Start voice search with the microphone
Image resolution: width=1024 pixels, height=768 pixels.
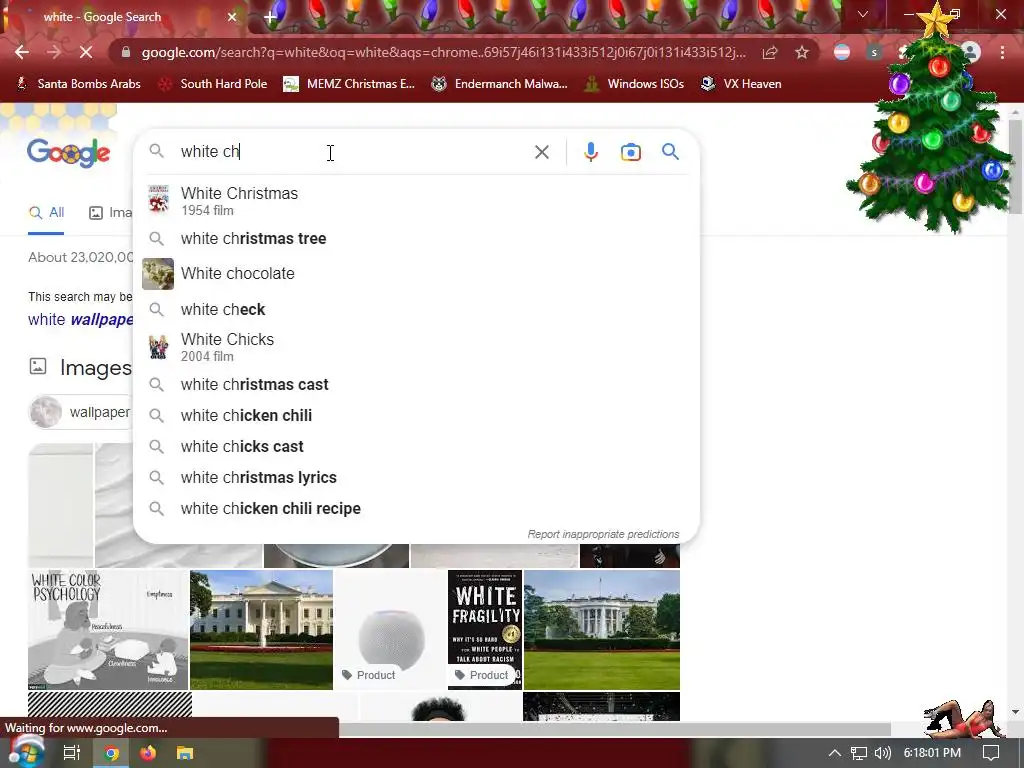590,152
